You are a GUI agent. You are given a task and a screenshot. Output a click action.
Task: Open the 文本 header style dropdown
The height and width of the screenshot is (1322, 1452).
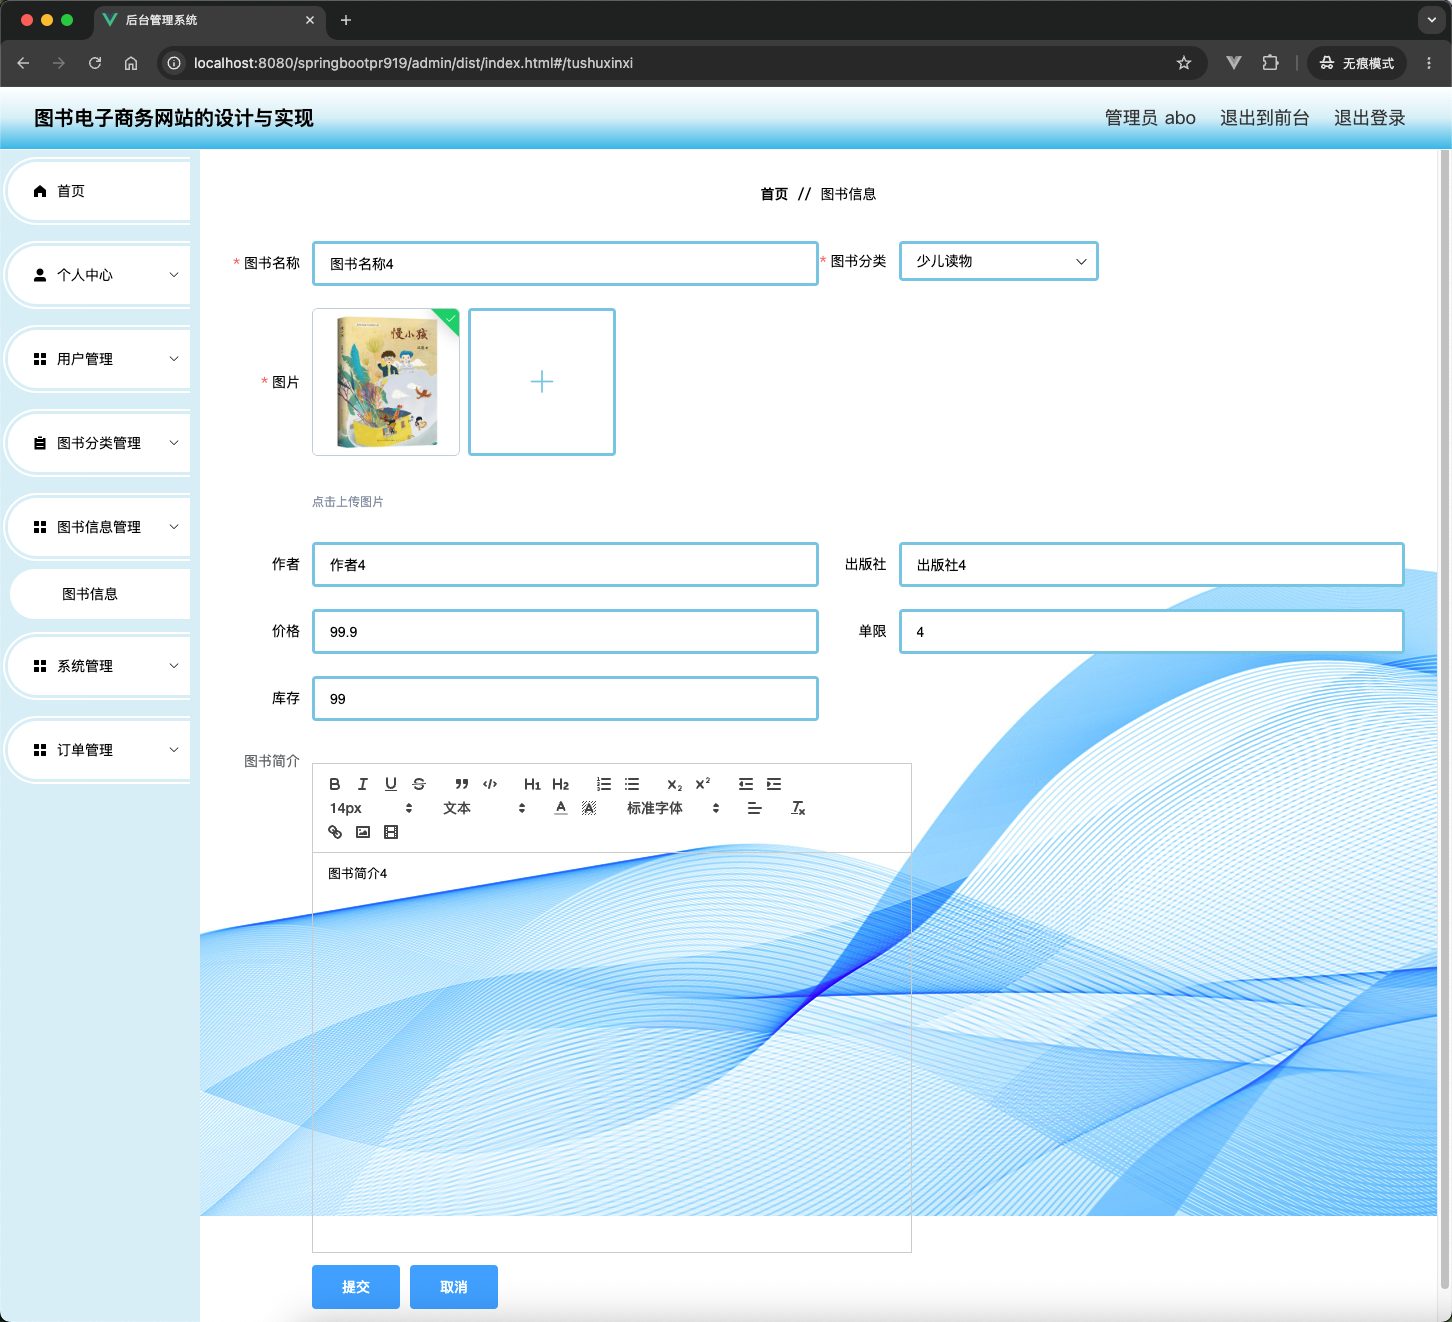484,808
